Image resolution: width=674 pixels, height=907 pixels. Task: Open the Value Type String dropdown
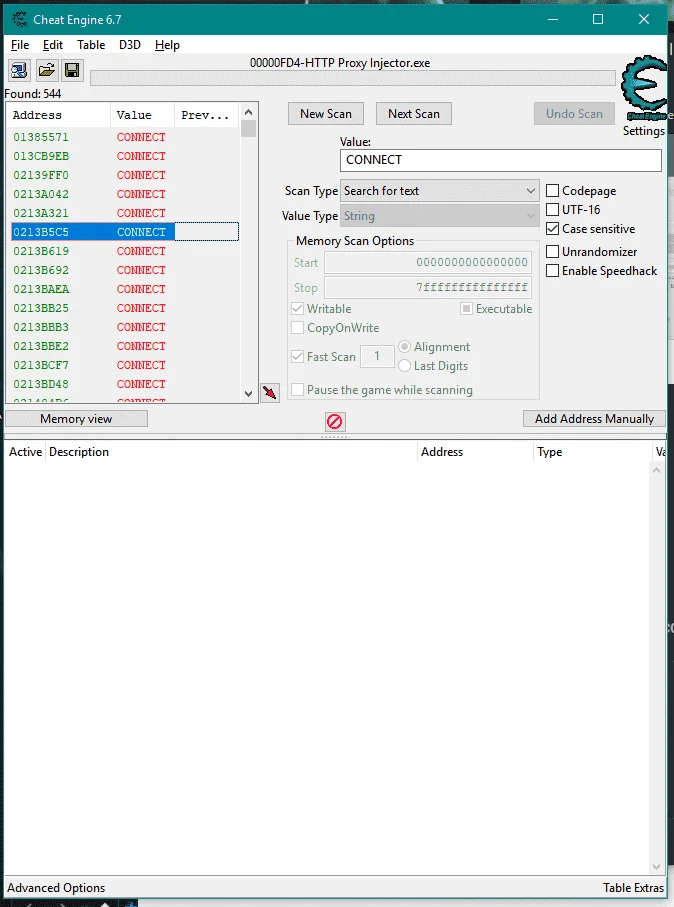[x=440, y=216]
